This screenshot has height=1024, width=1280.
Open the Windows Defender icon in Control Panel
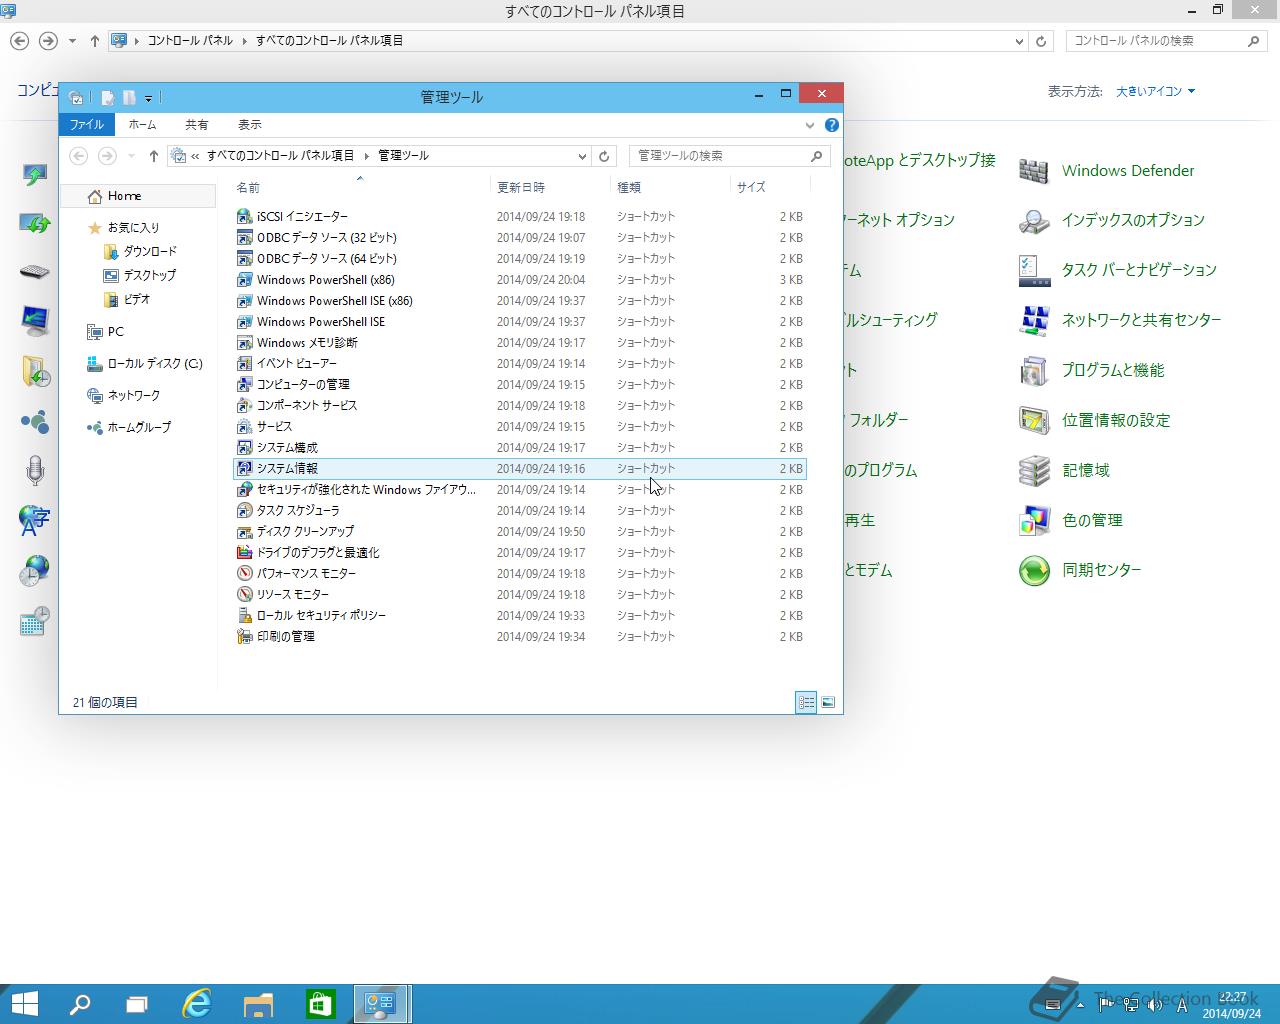1034,171
